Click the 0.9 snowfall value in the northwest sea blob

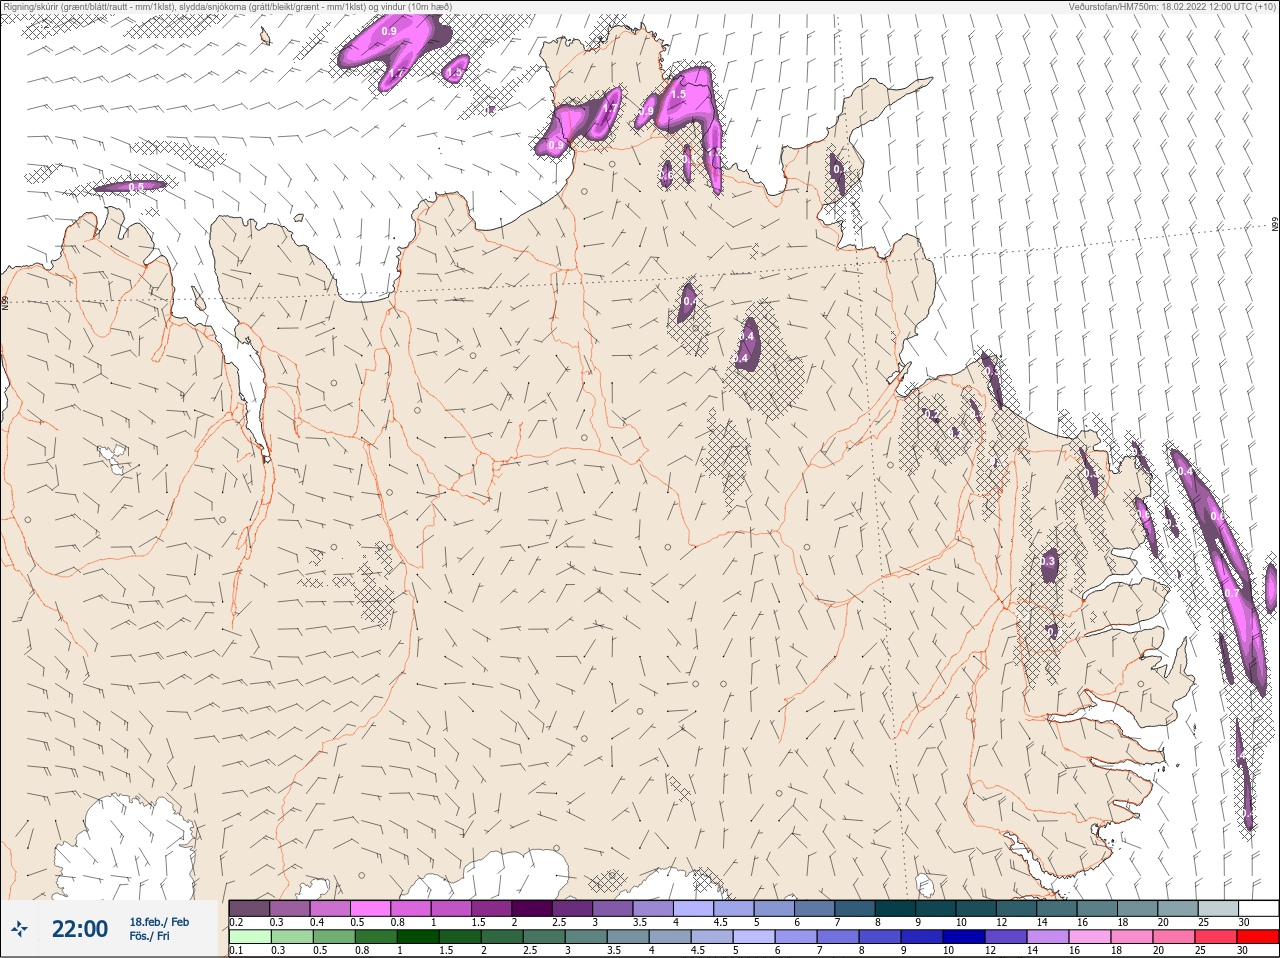click(390, 32)
